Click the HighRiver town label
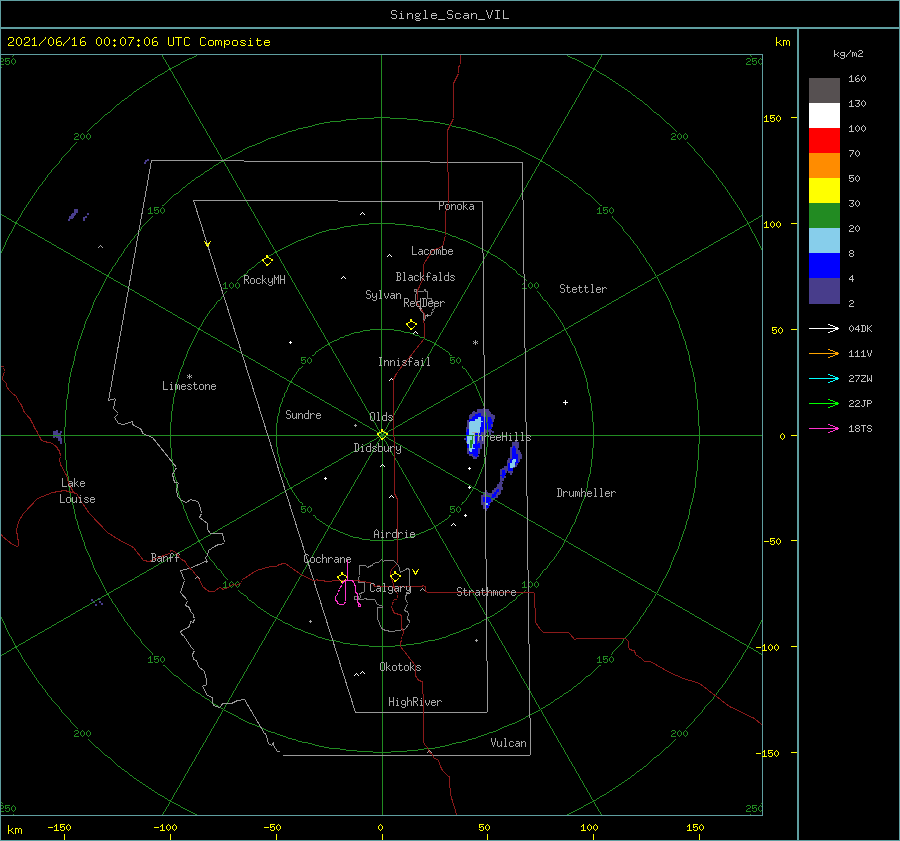Screen dimensions: 900x841 point(415,702)
